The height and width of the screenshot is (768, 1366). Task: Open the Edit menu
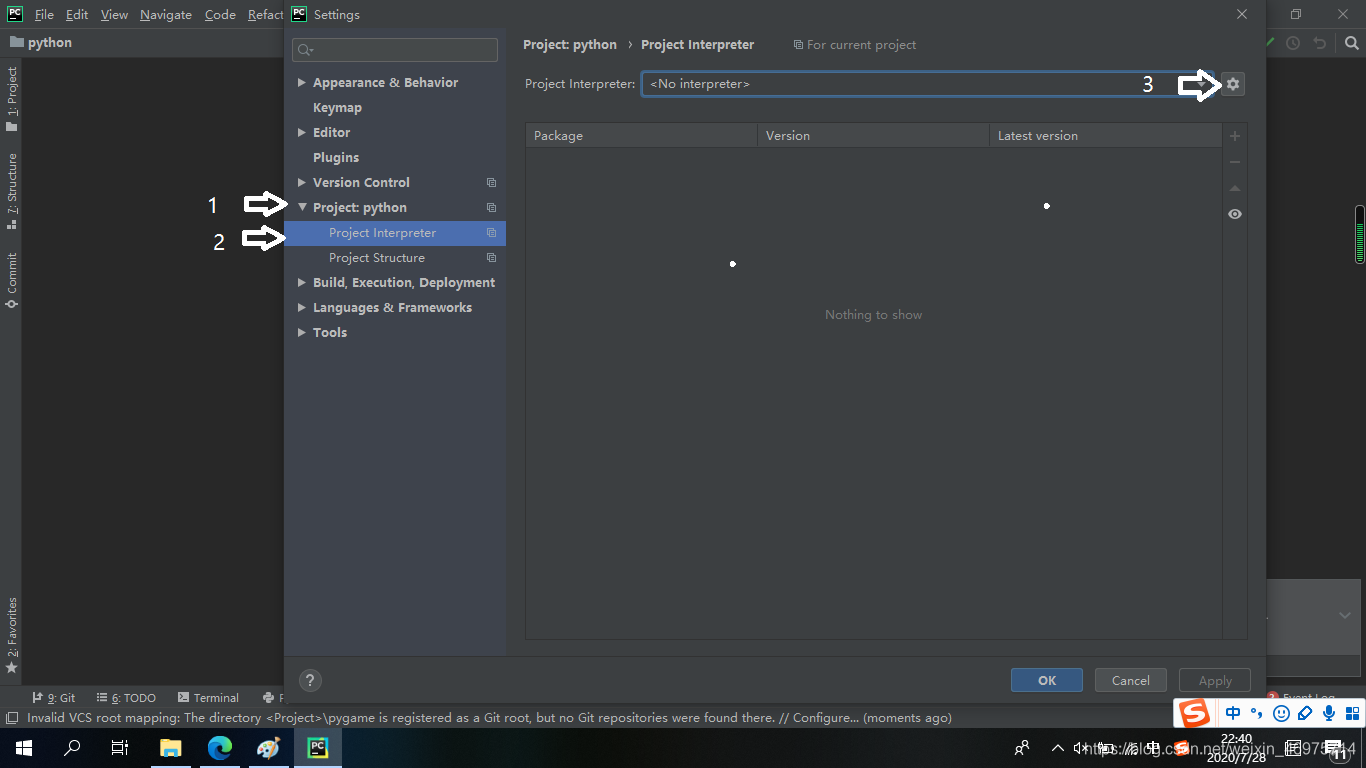point(77,15)
